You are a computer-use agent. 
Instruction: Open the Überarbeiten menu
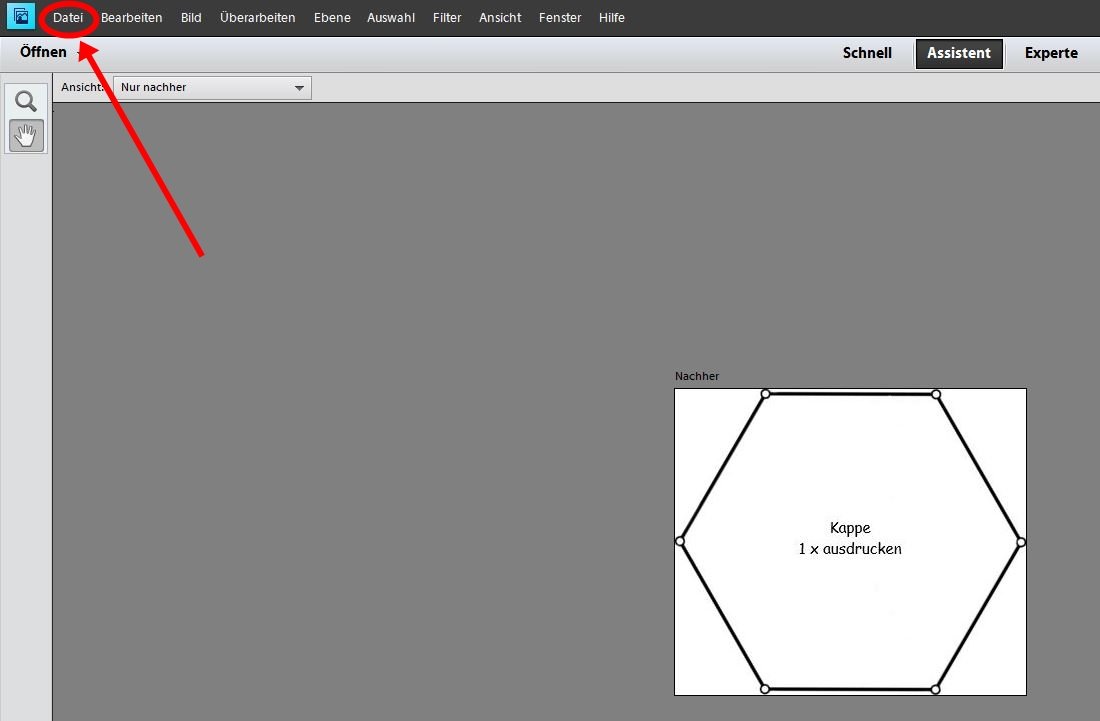coord(257,18)
